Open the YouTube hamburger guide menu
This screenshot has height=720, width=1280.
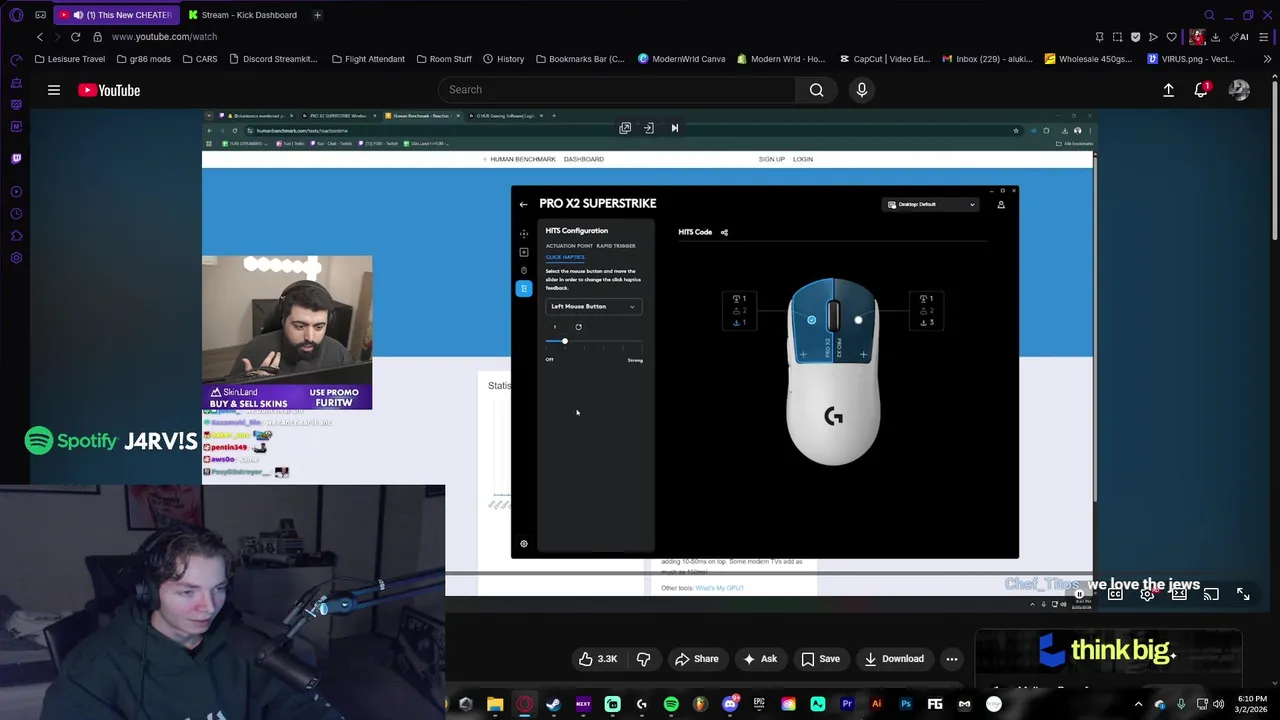(54, 90)
